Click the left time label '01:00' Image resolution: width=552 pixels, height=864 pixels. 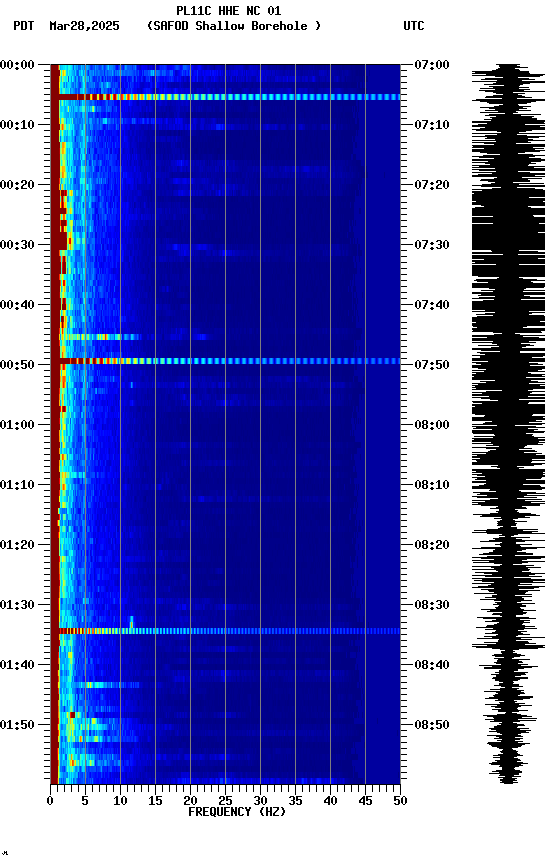point(17,425)
